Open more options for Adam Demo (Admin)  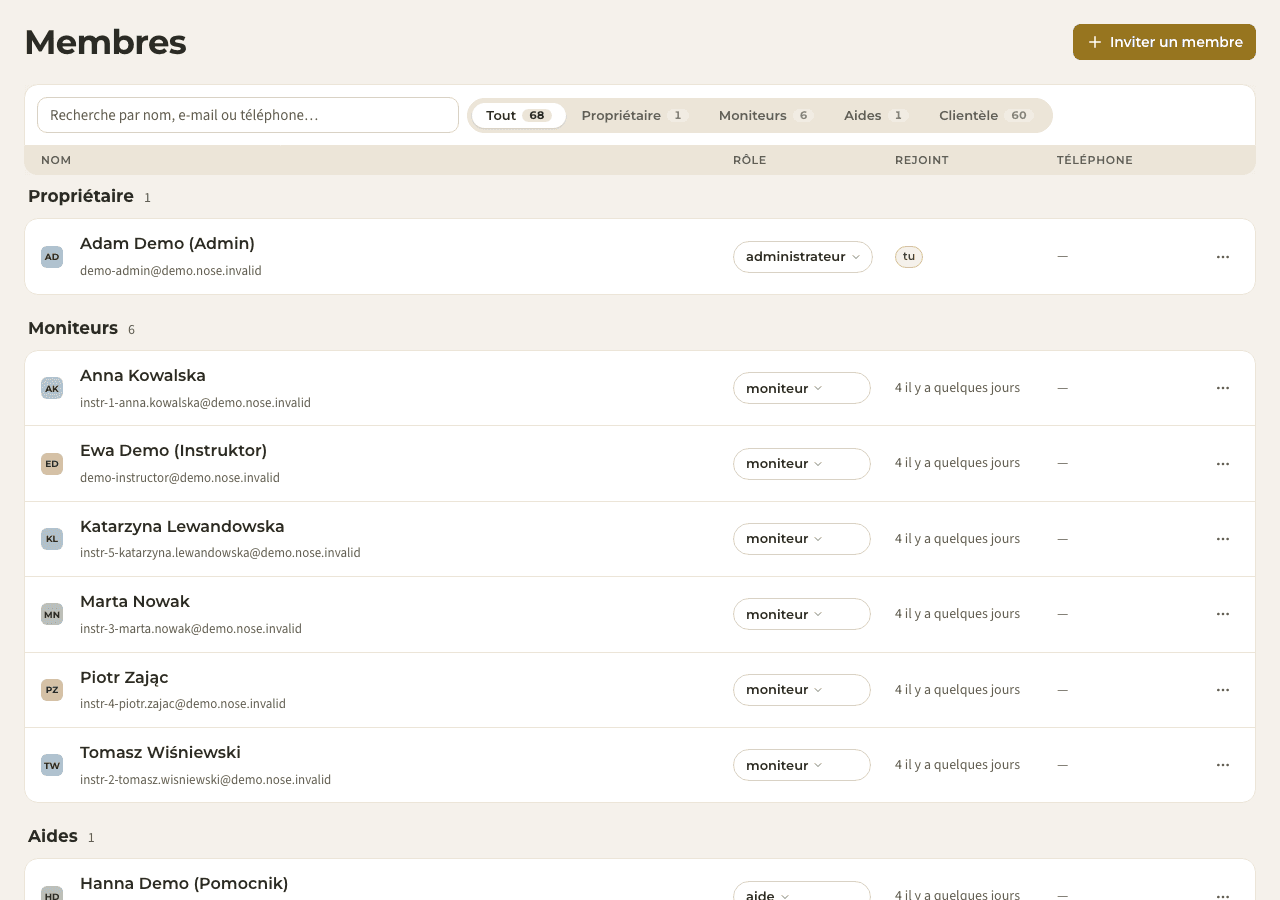1222,257
